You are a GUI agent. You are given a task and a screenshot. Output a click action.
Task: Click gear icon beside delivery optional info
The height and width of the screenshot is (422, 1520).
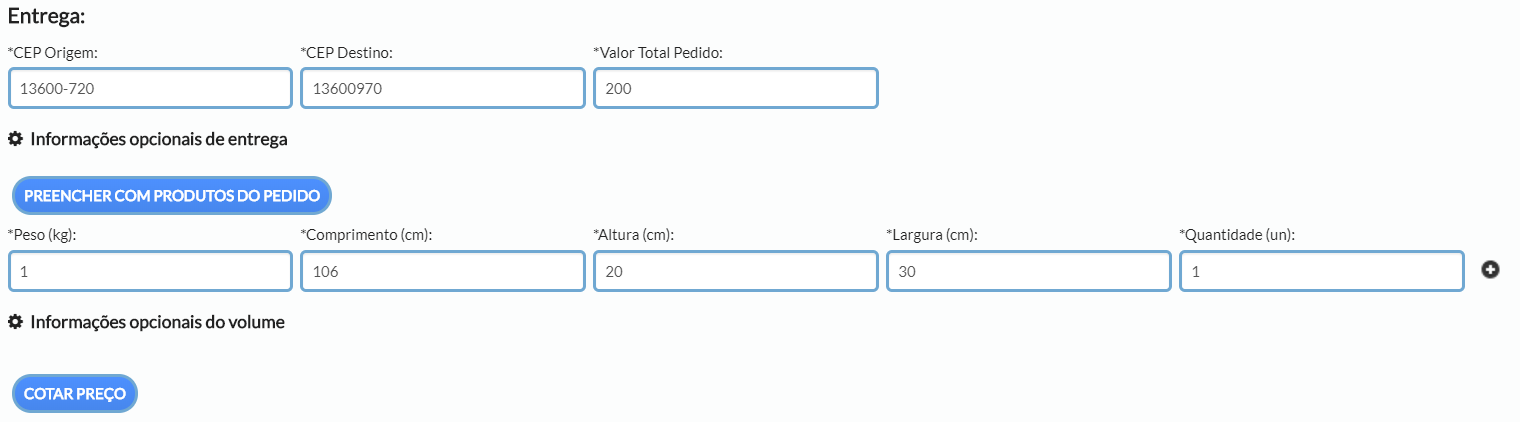(15, 139)
